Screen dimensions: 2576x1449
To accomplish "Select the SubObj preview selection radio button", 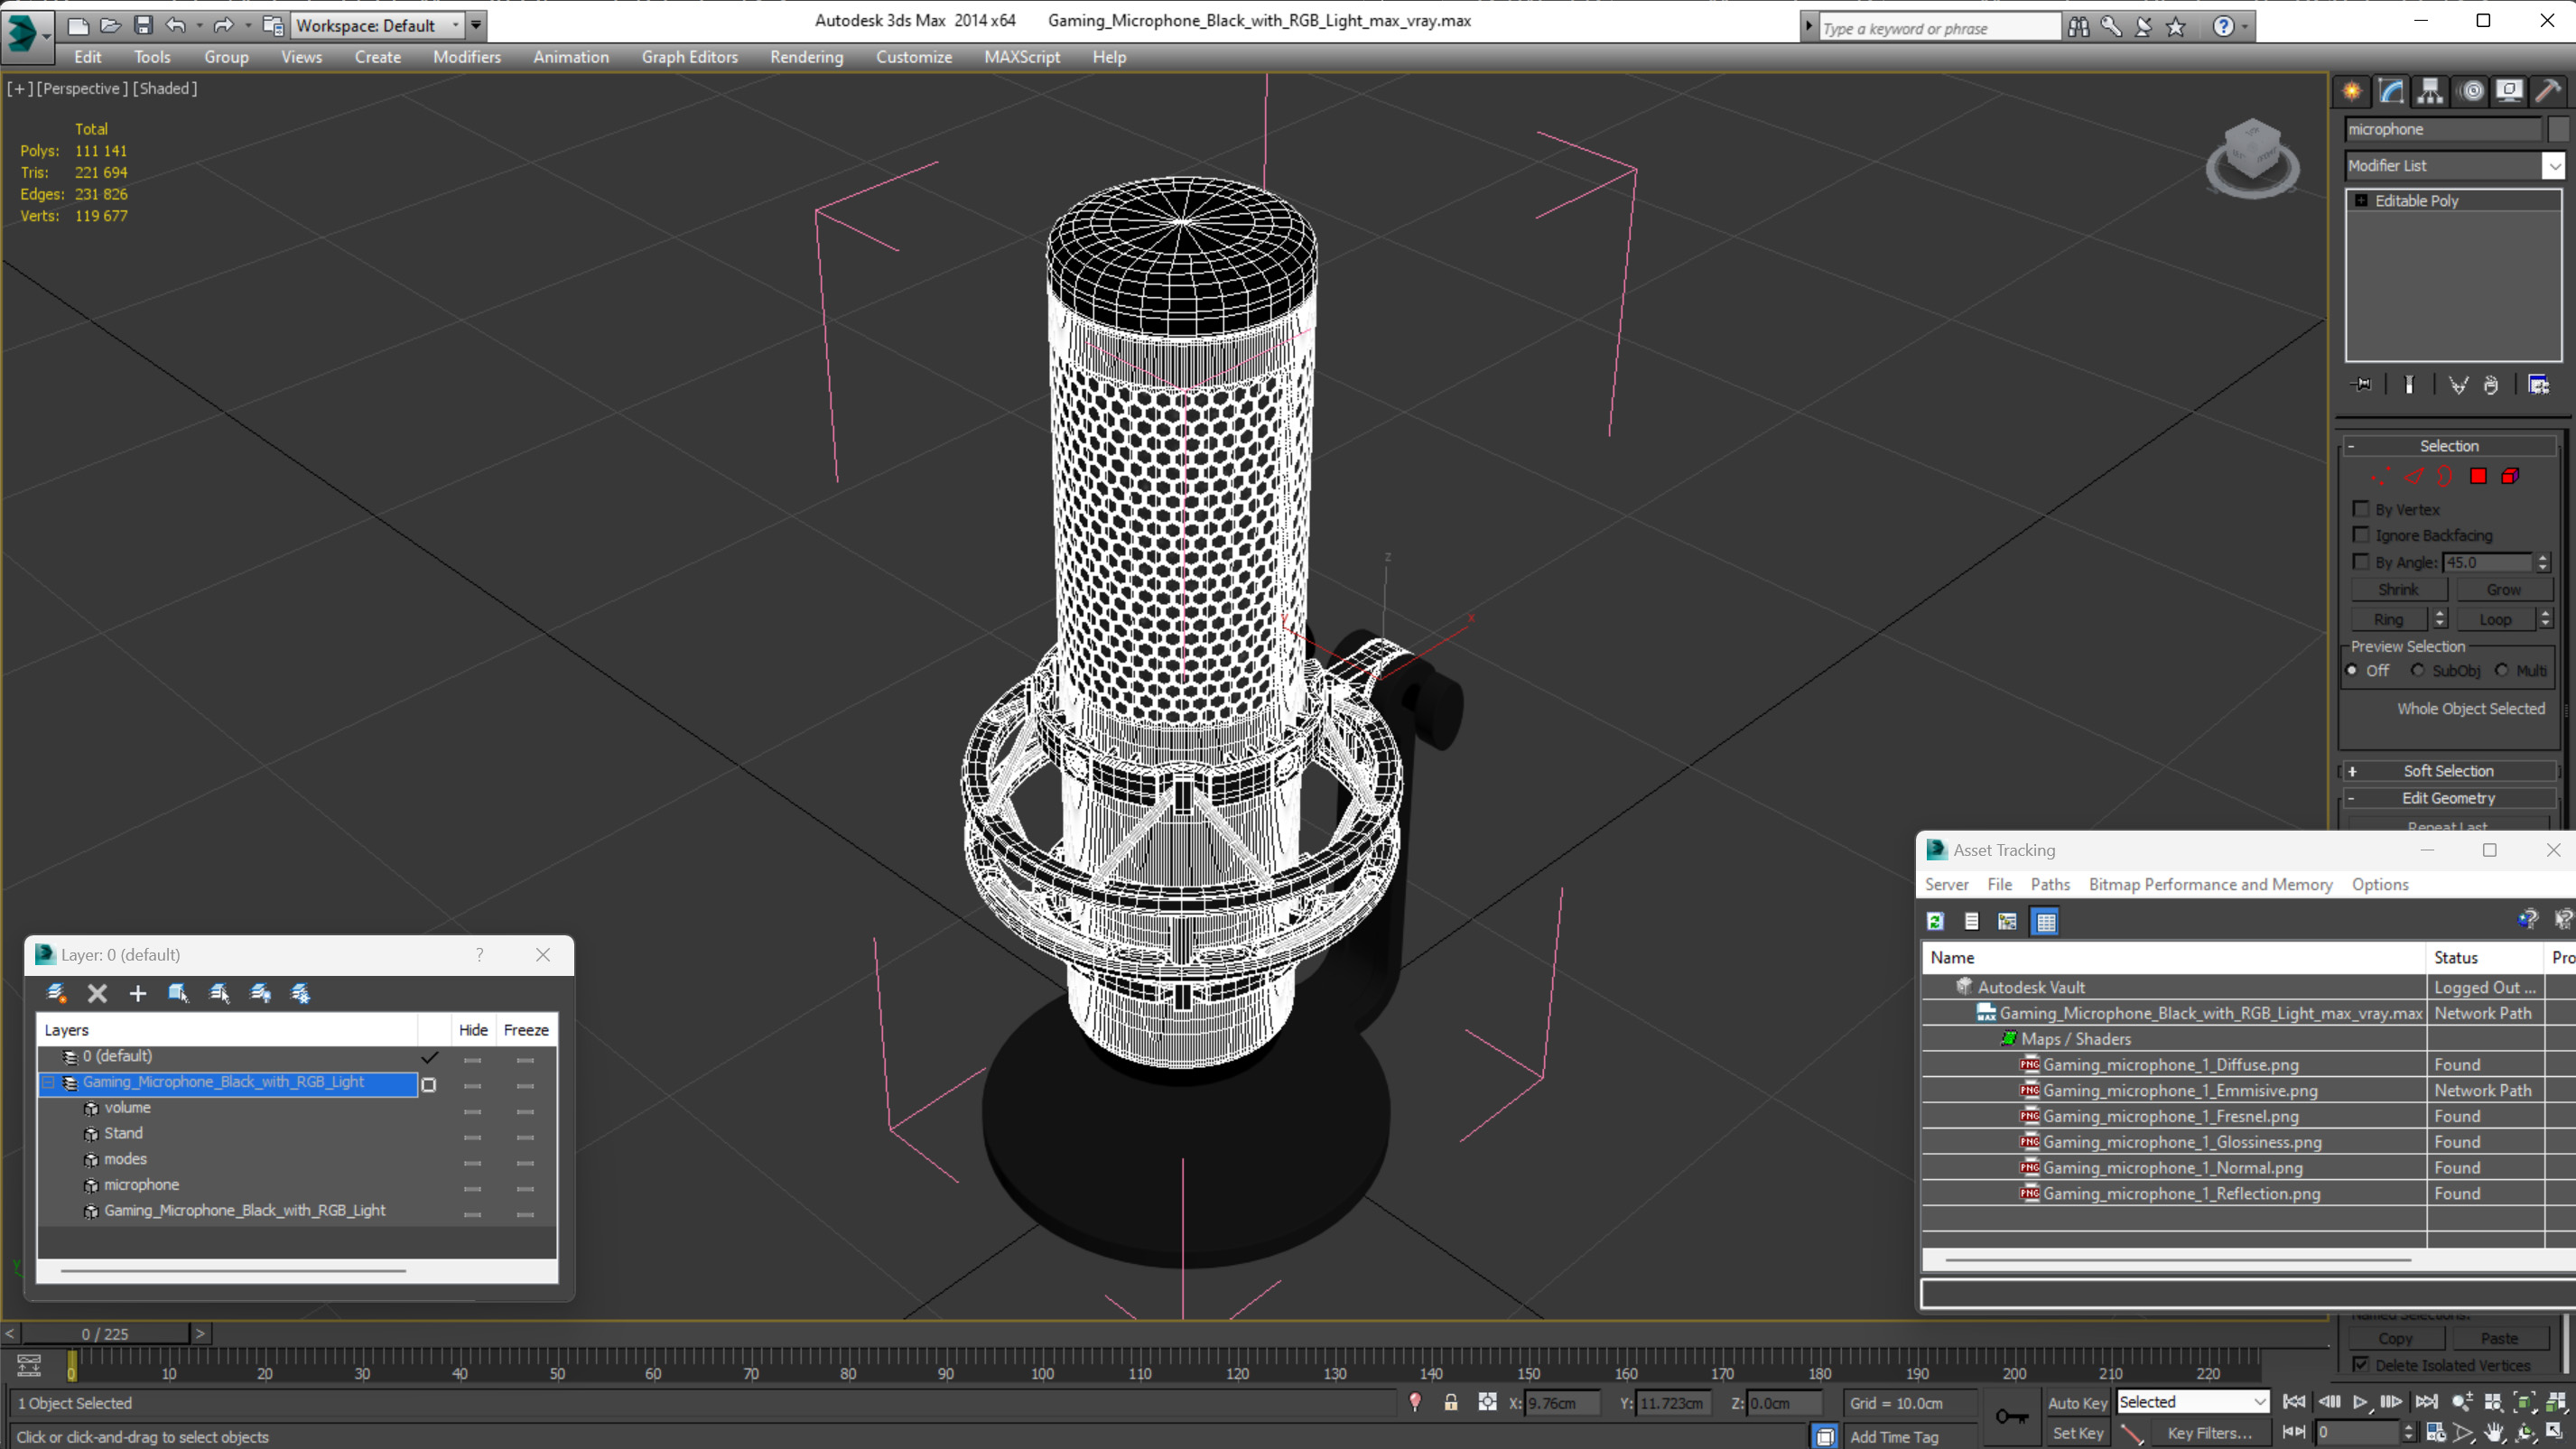I will (2418, 670).
